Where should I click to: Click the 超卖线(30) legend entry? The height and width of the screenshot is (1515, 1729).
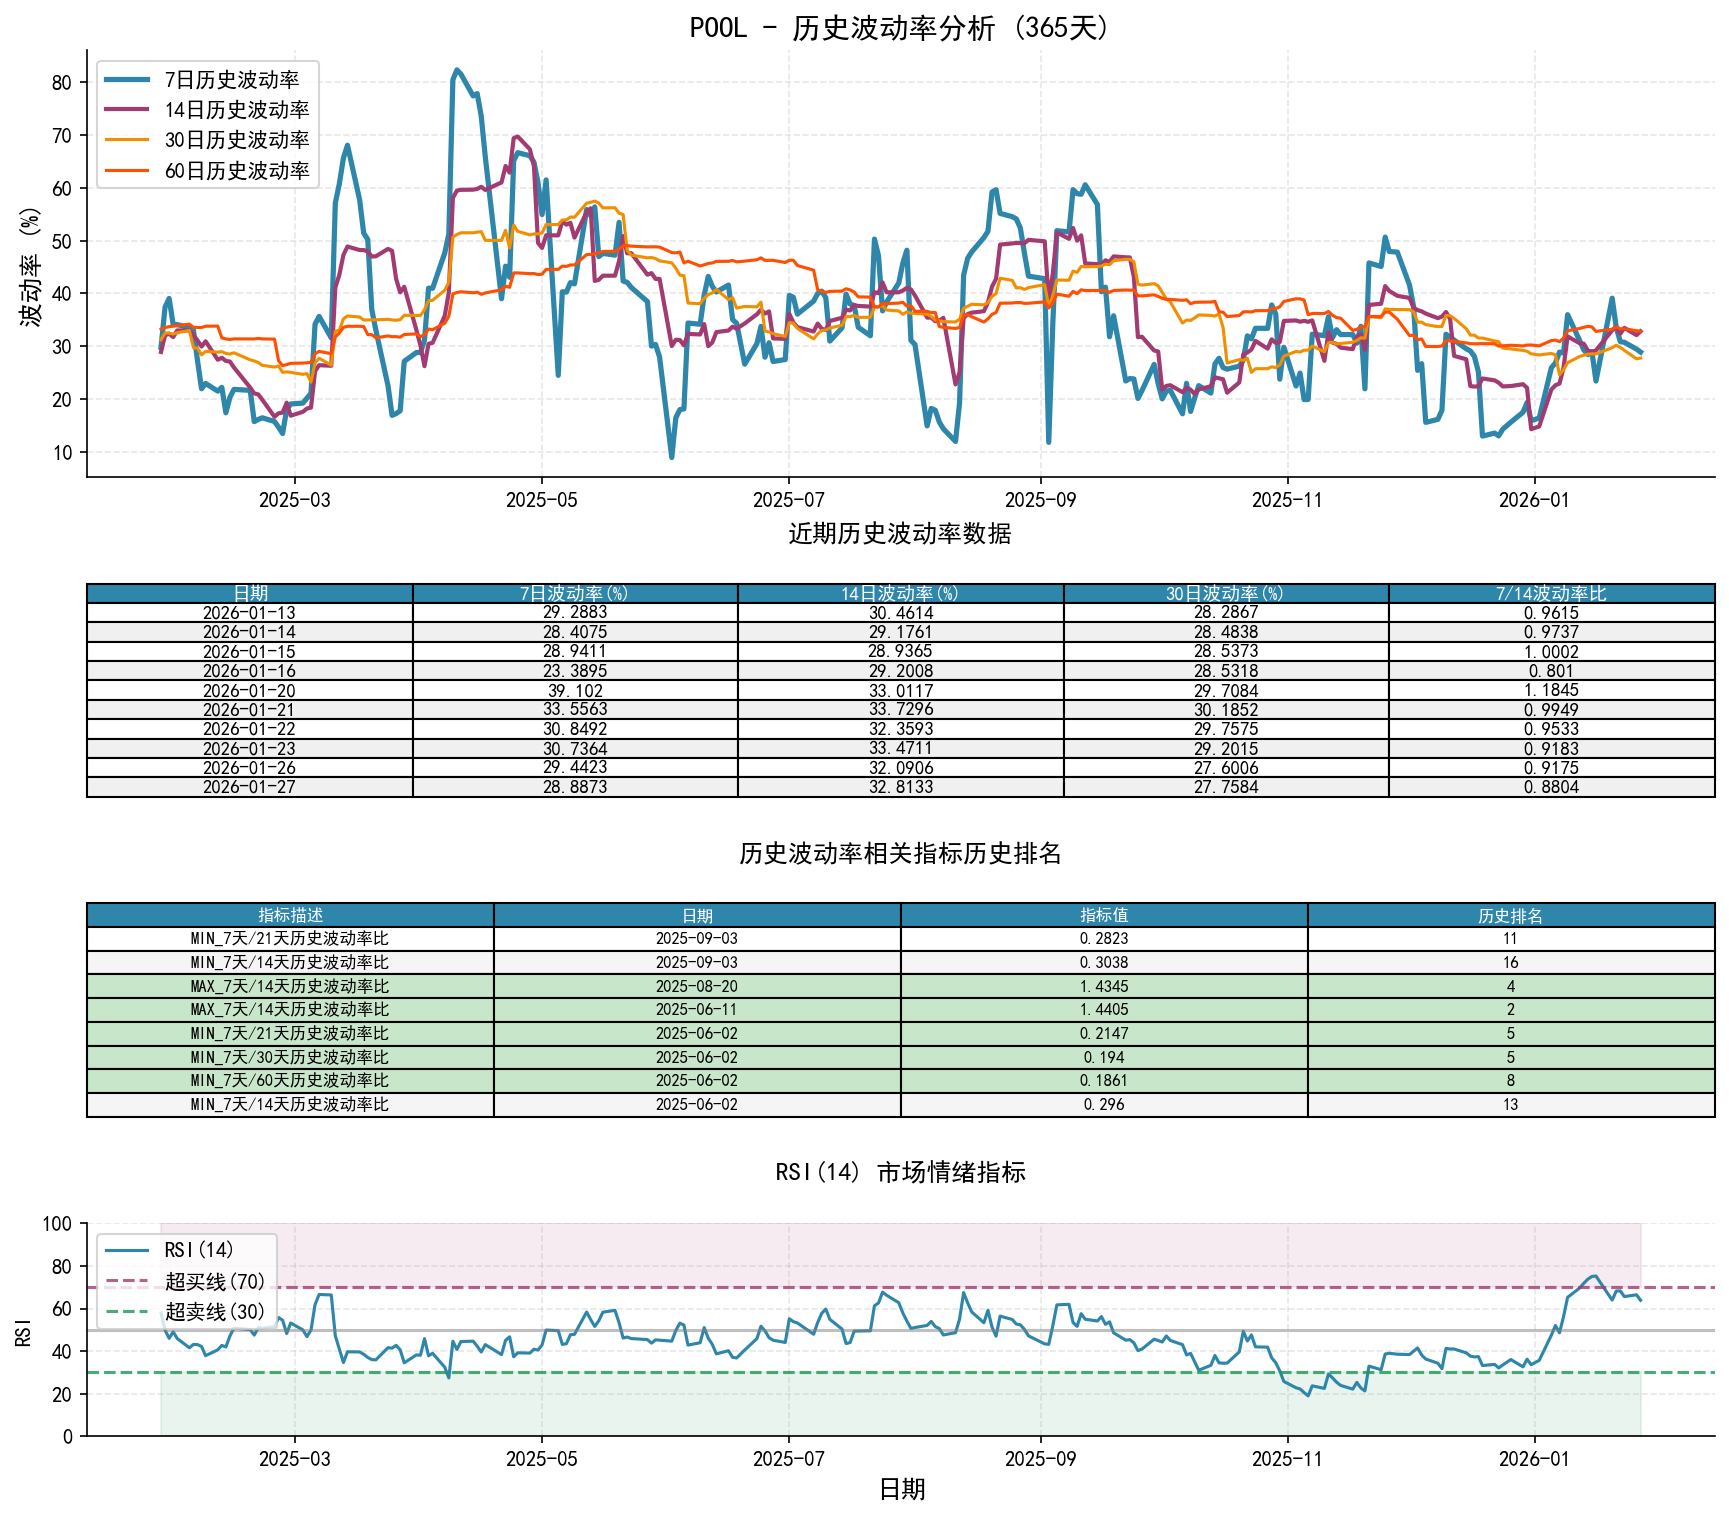[214, 1312]
